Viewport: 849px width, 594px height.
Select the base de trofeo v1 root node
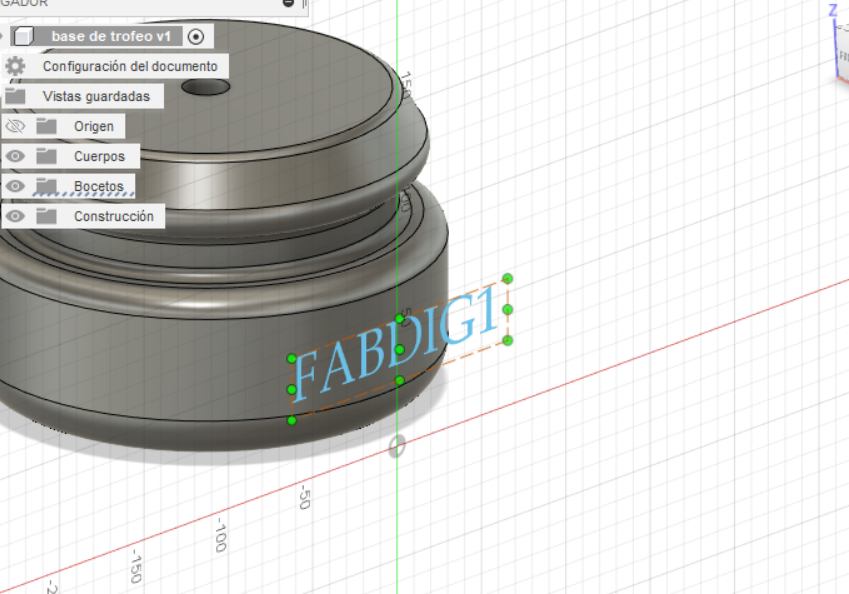pos(111,36)
